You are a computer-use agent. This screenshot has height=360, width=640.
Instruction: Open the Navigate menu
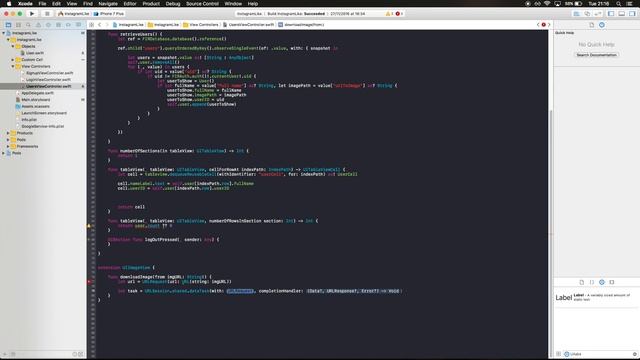point(108,4)
